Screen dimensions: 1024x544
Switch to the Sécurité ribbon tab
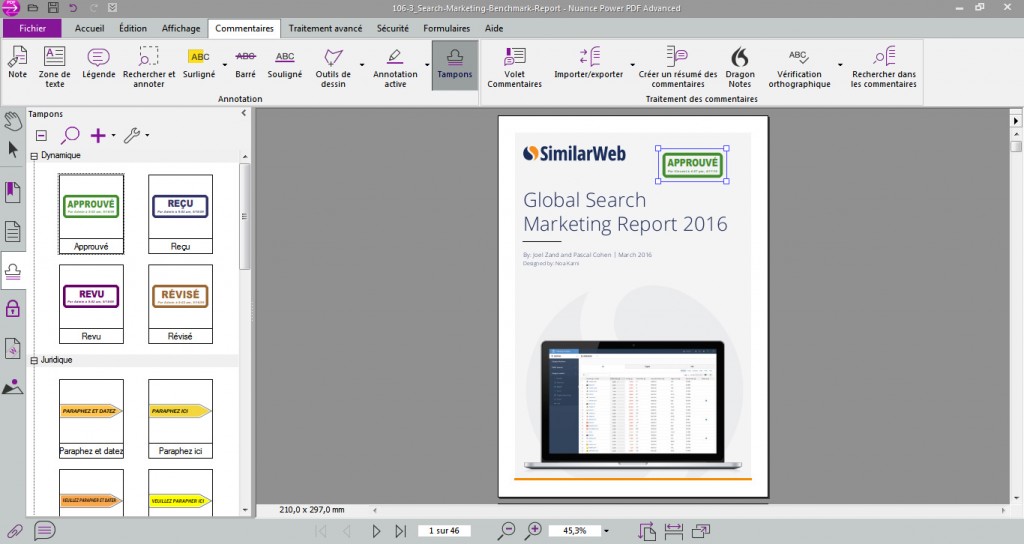pos(392,28)
